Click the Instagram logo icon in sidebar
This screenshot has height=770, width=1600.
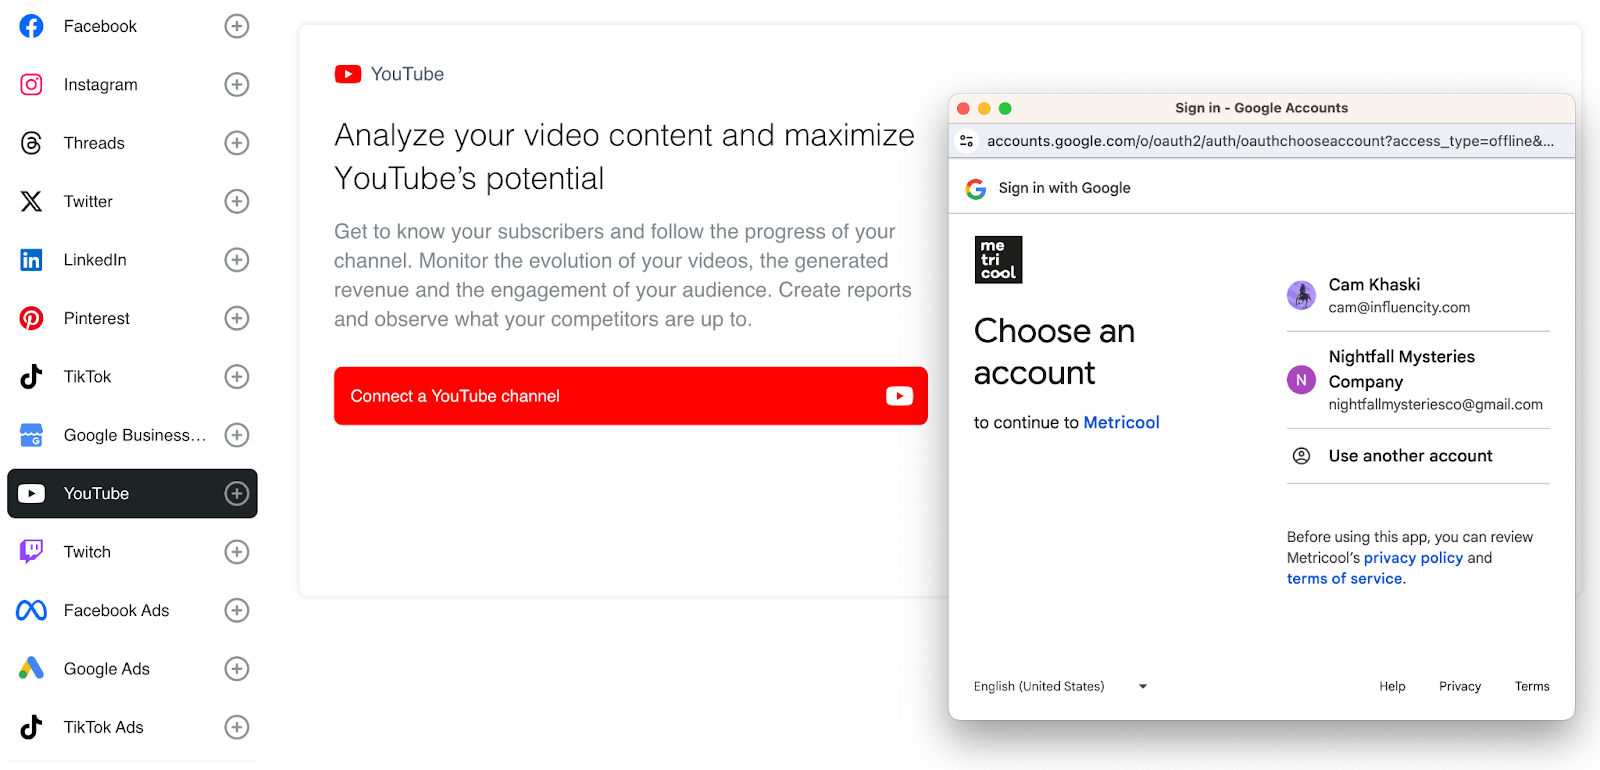[31, 85]
